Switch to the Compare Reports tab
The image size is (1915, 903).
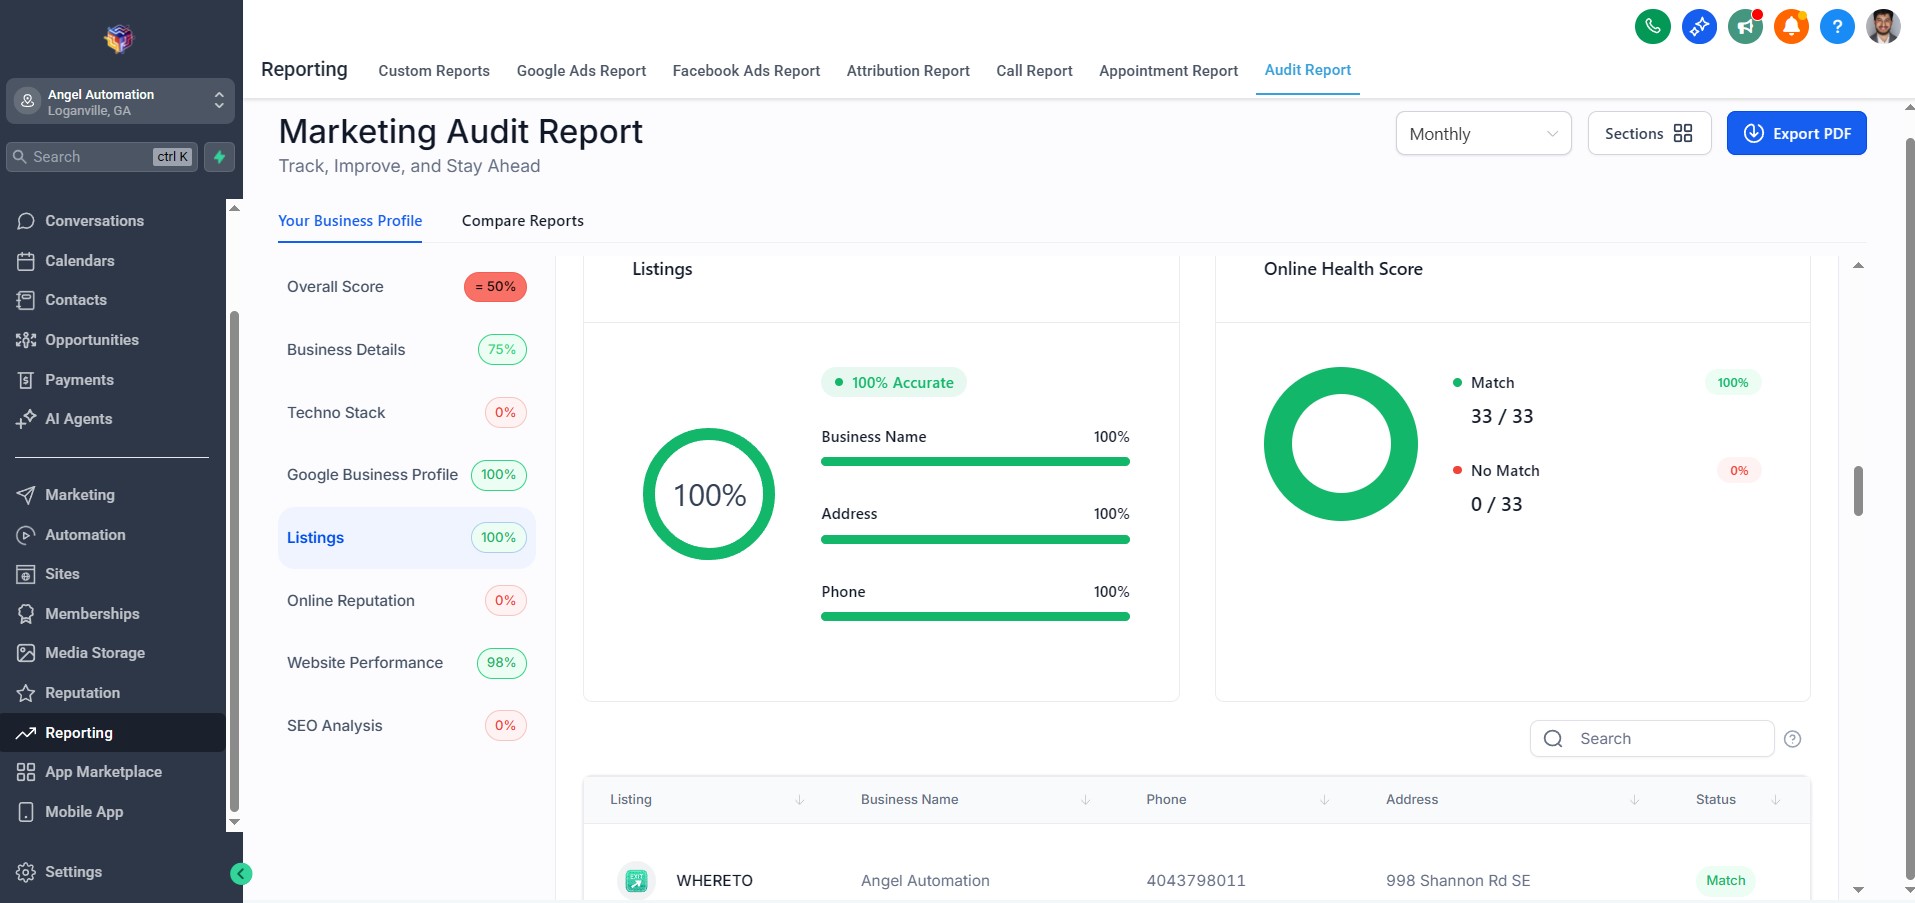tap(522, 220)
